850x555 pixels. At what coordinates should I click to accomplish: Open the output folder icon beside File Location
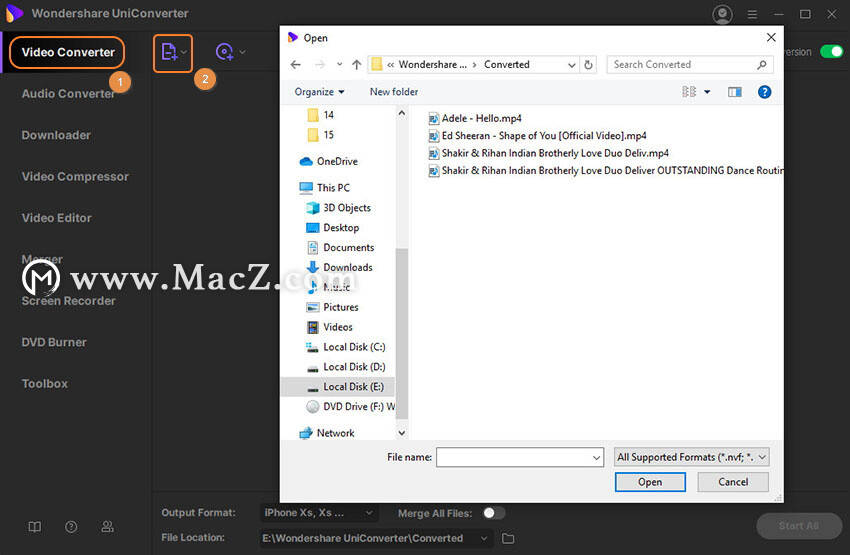[x=508, y=538]
